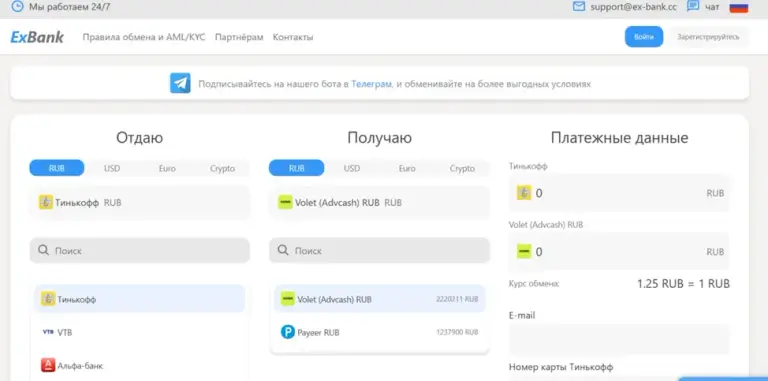768x381 pixels.
Task: Click the Tinkoff icon in selected give currency
Action: (x=46, y=202)
